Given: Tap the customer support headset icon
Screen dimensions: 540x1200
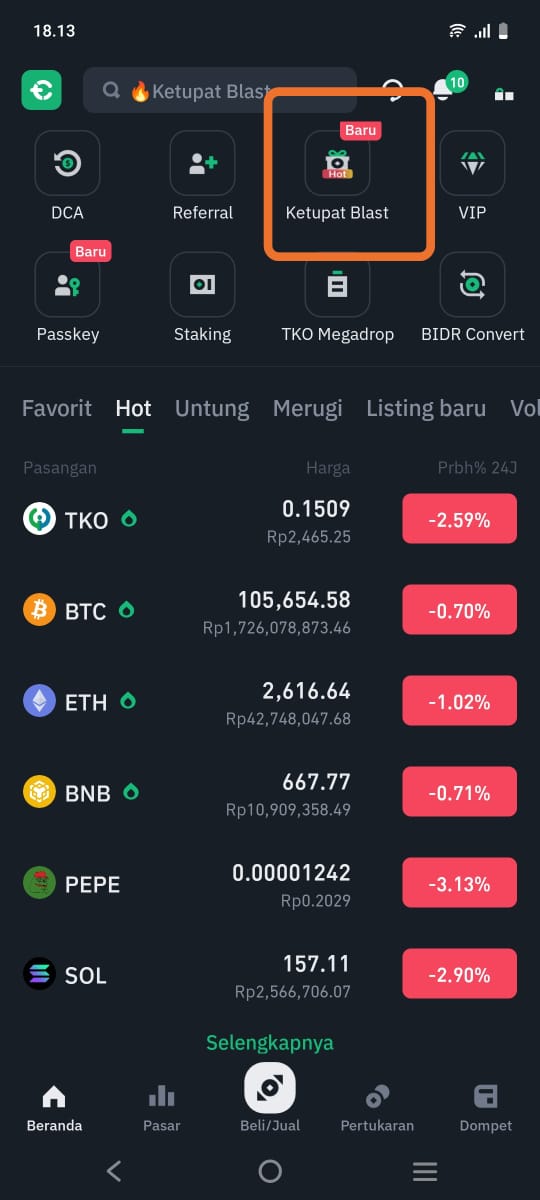Looking at the screenshot, I should [x=394, y=91].
